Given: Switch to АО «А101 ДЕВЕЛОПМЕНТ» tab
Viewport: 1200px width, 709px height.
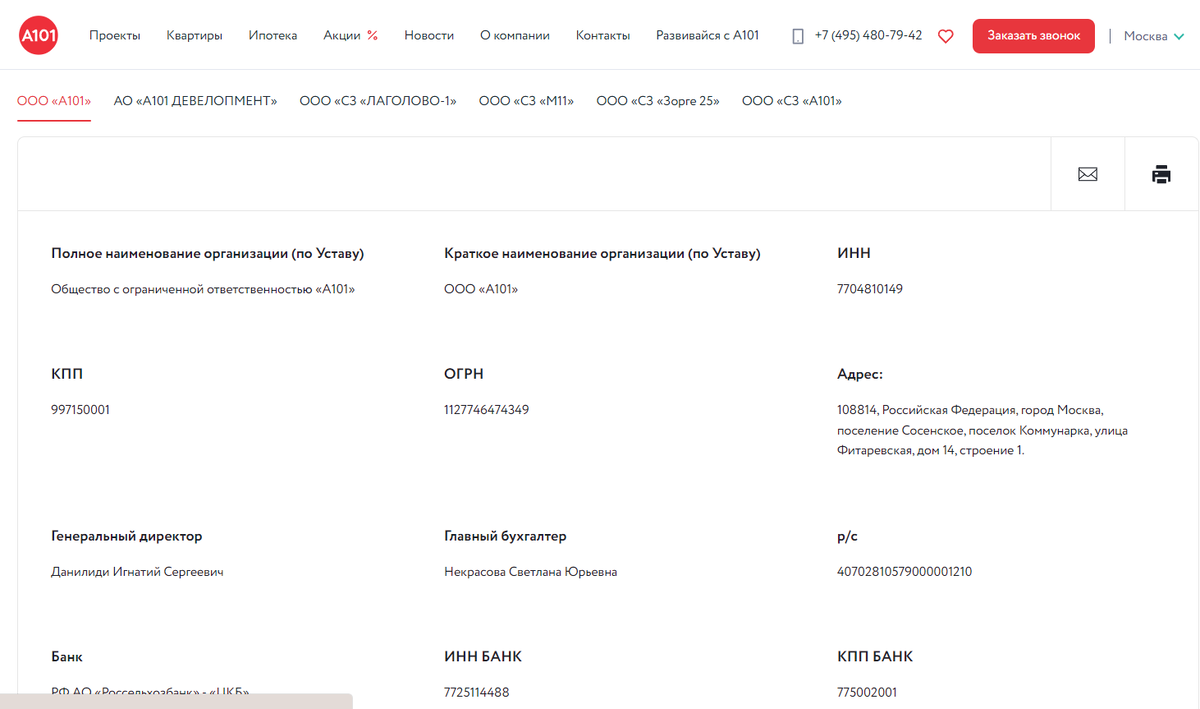Looking at the screenshot, I should [195, 101].
